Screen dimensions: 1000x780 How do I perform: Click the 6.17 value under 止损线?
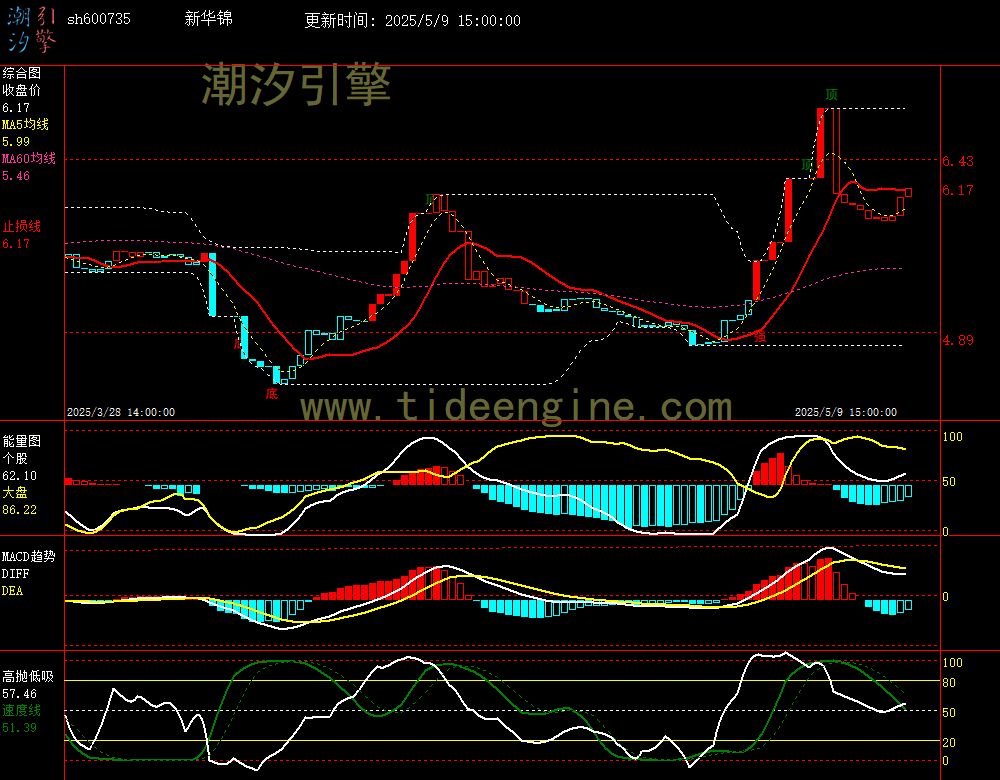[16, 244]
